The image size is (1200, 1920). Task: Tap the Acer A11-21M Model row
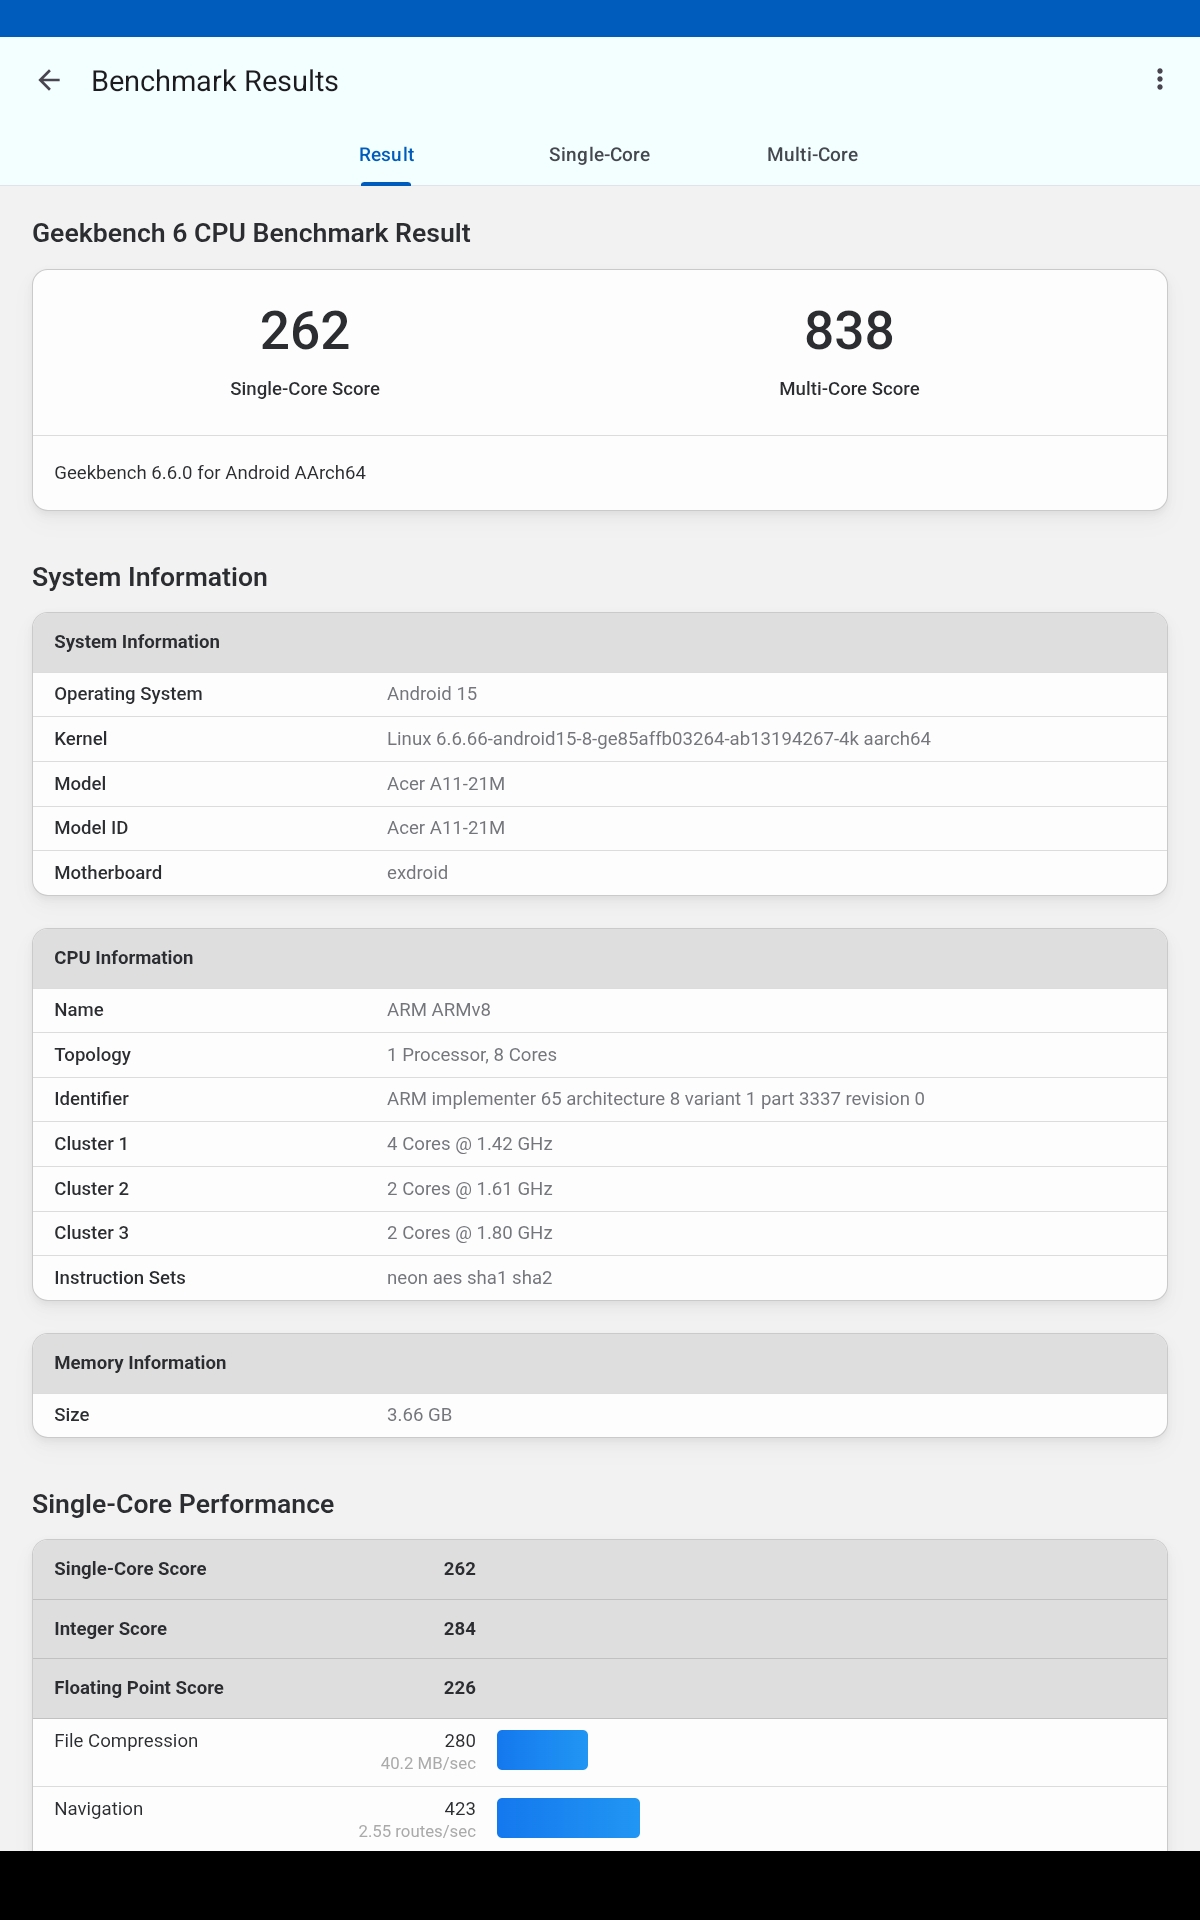(x=600, y=784)
